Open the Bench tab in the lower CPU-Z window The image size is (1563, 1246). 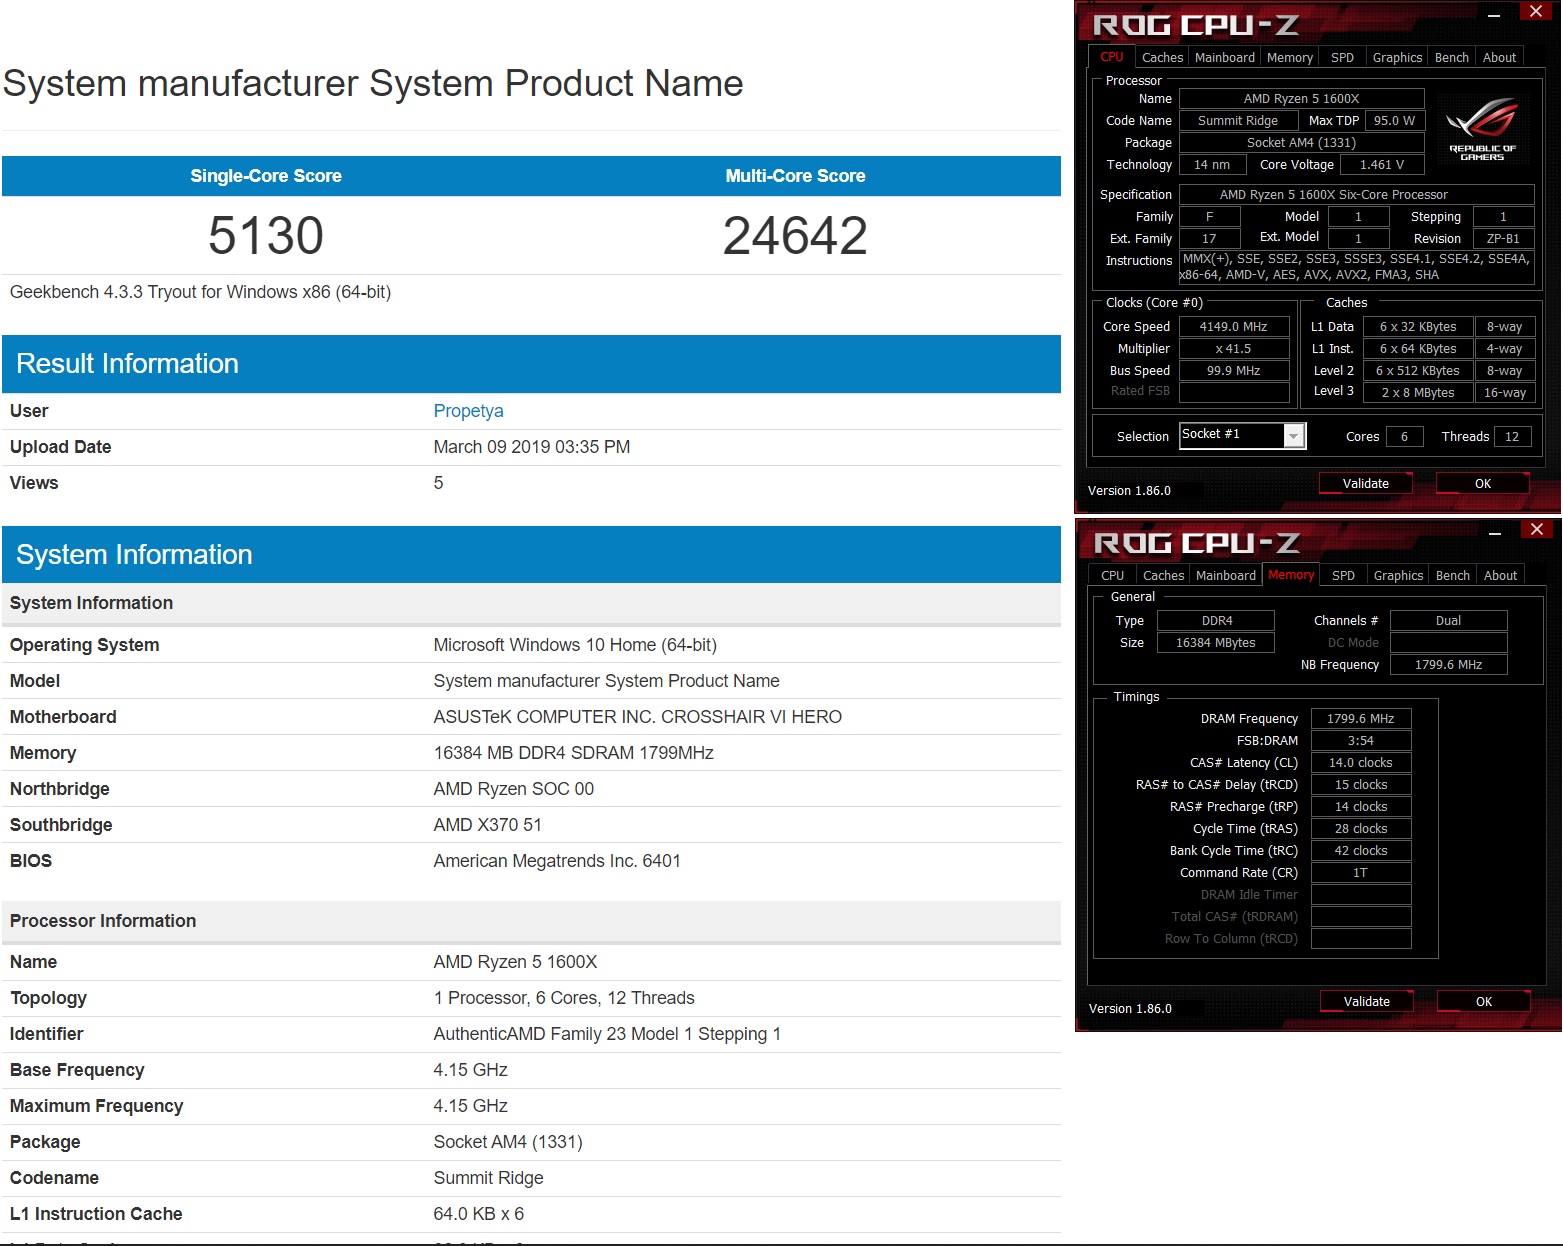point(1452,575)
